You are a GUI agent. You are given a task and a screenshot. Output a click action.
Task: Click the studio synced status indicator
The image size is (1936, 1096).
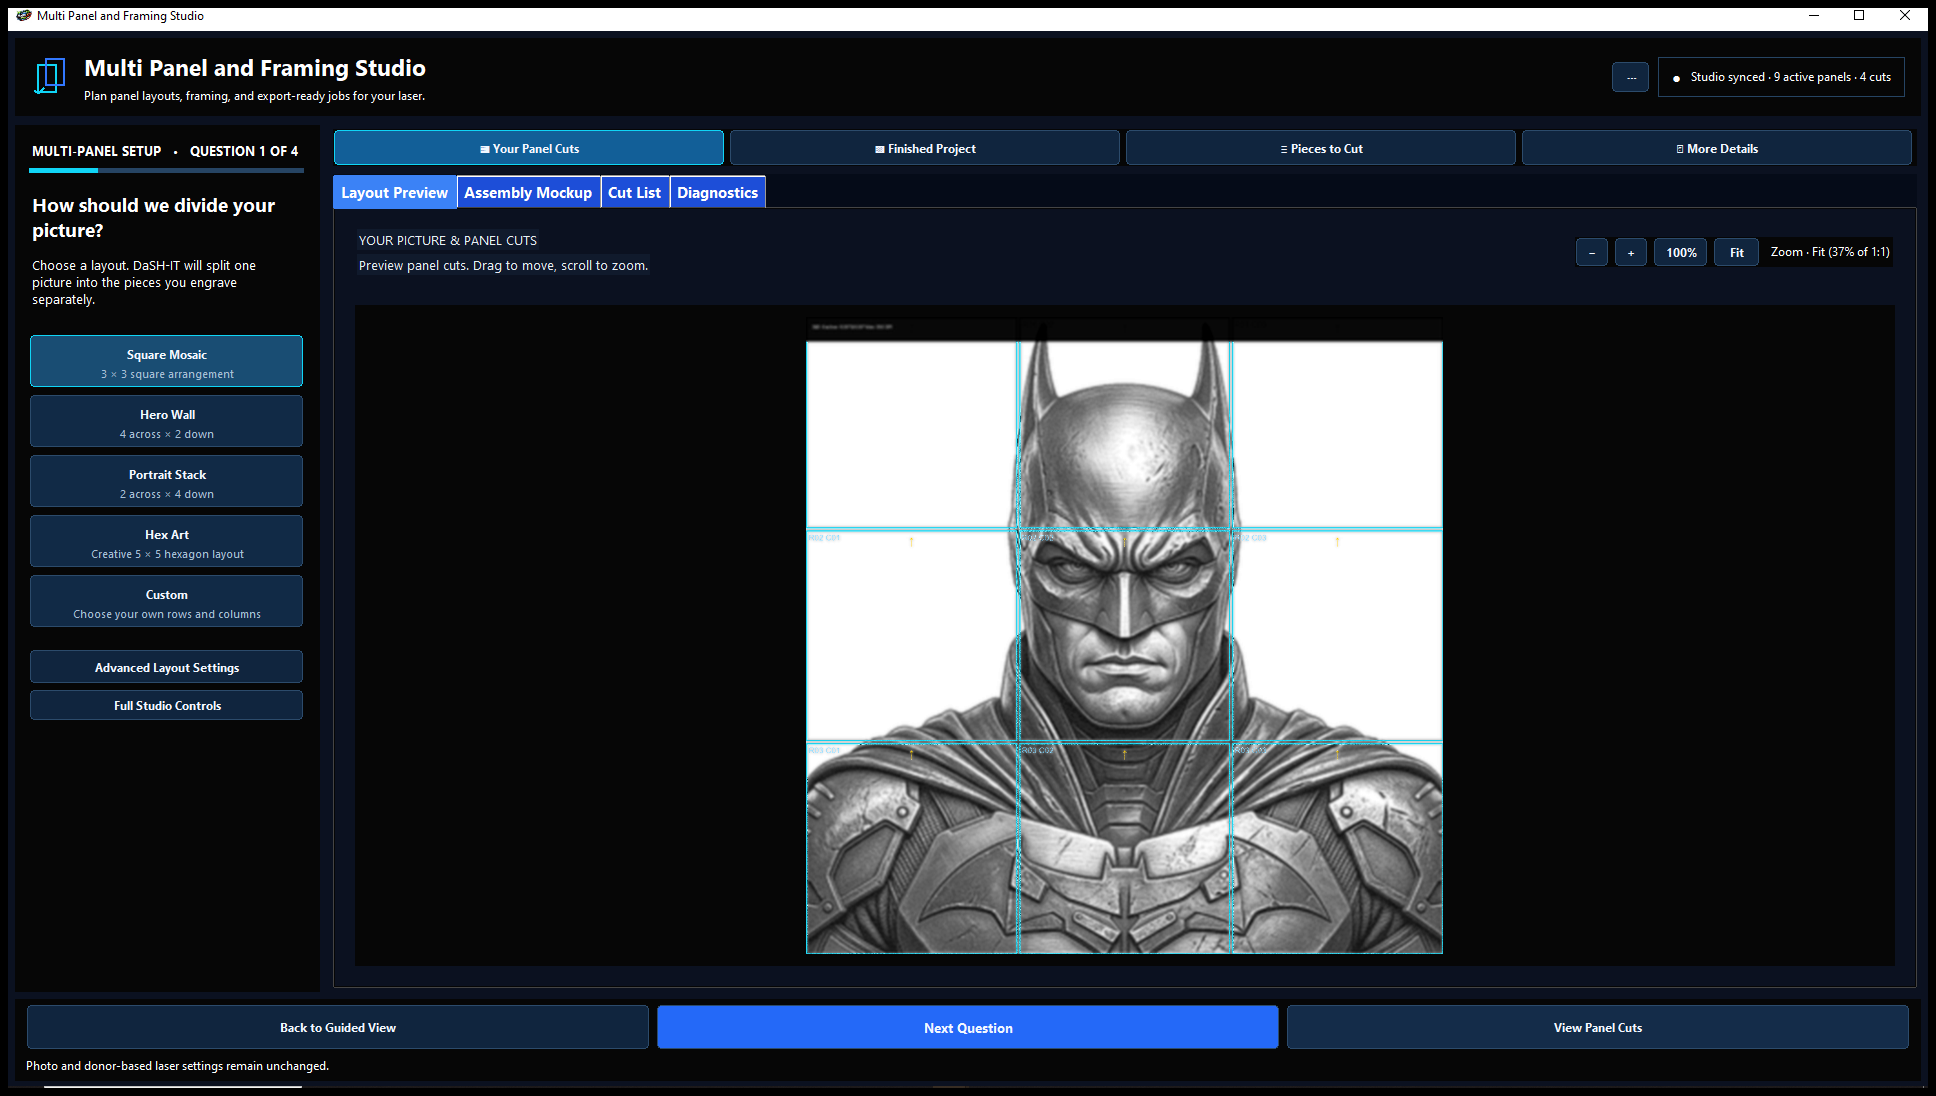coord(1781,77)
